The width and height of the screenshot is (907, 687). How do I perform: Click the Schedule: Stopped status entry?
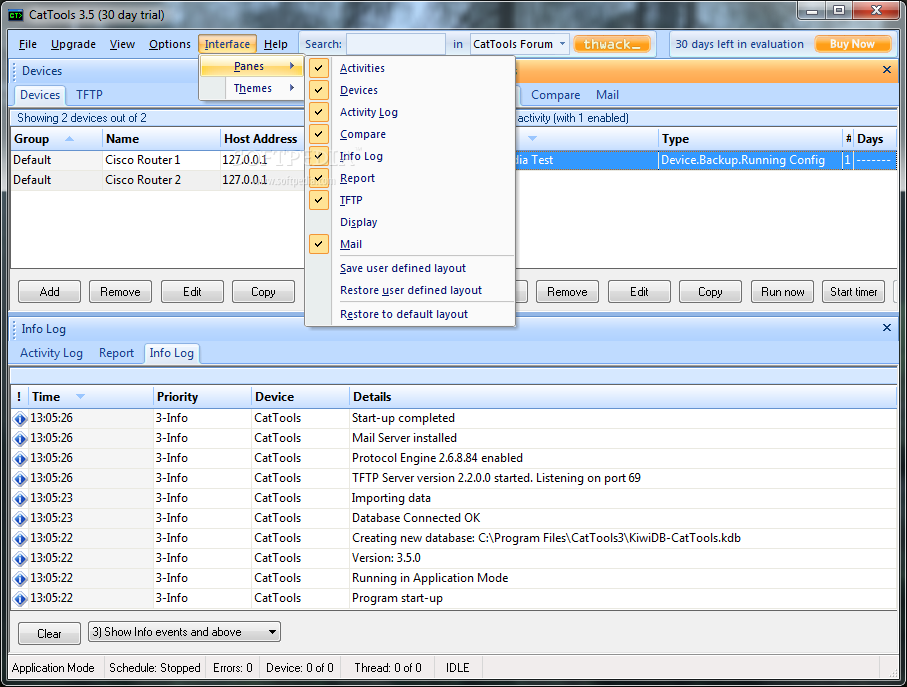tap(154, 668)
